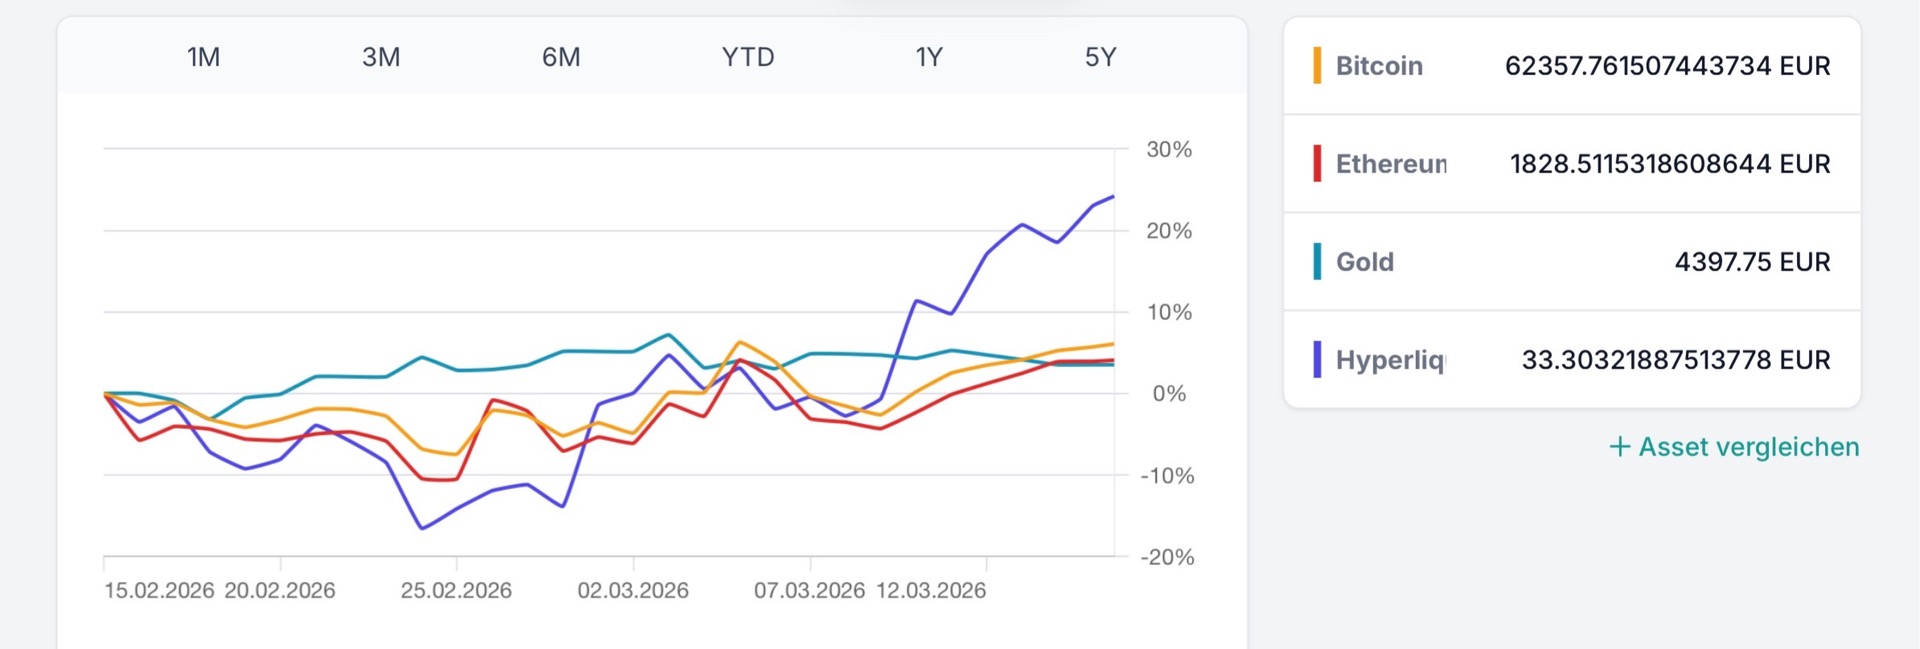This screenshot has height=649, width=1920.
Task: Click the plus icon beside Asset vergleichen
Action: point(1619,447)
